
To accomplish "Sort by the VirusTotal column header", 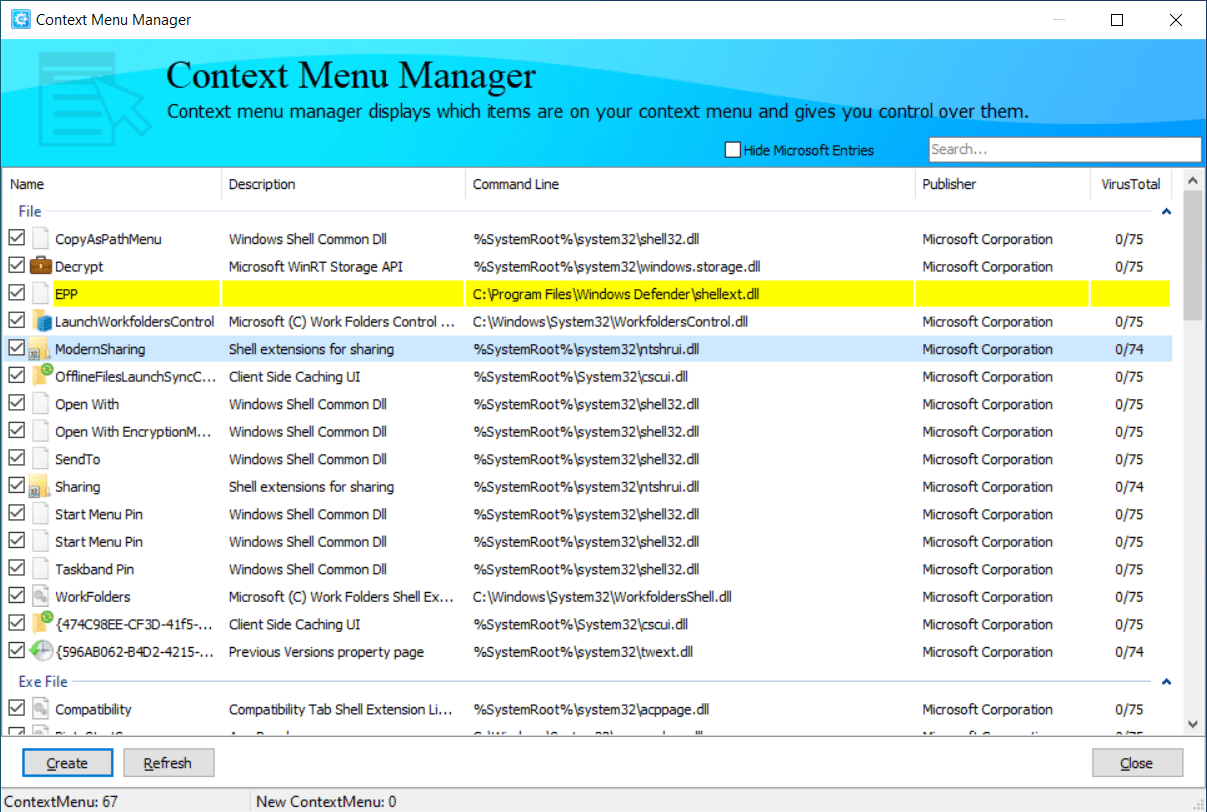I will pos(1131,184).
